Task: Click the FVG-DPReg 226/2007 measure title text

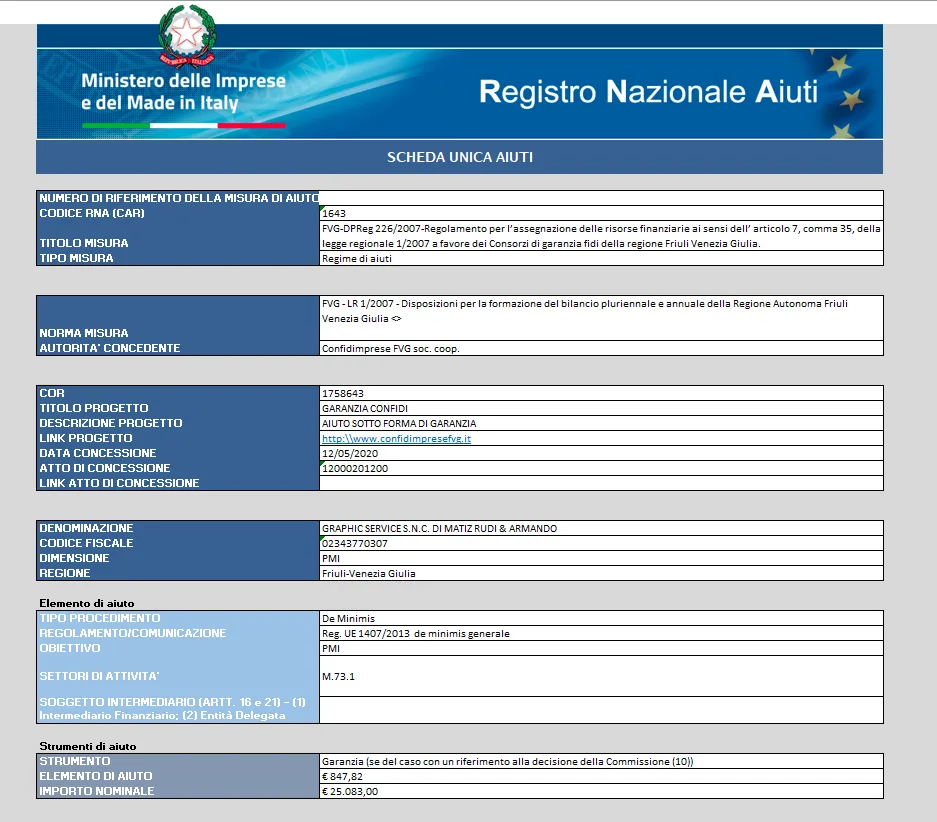Action: point(601,236)
